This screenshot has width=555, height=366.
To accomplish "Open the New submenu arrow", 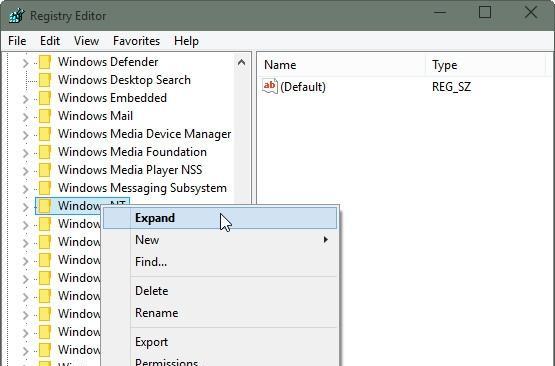I will (326, 240).
